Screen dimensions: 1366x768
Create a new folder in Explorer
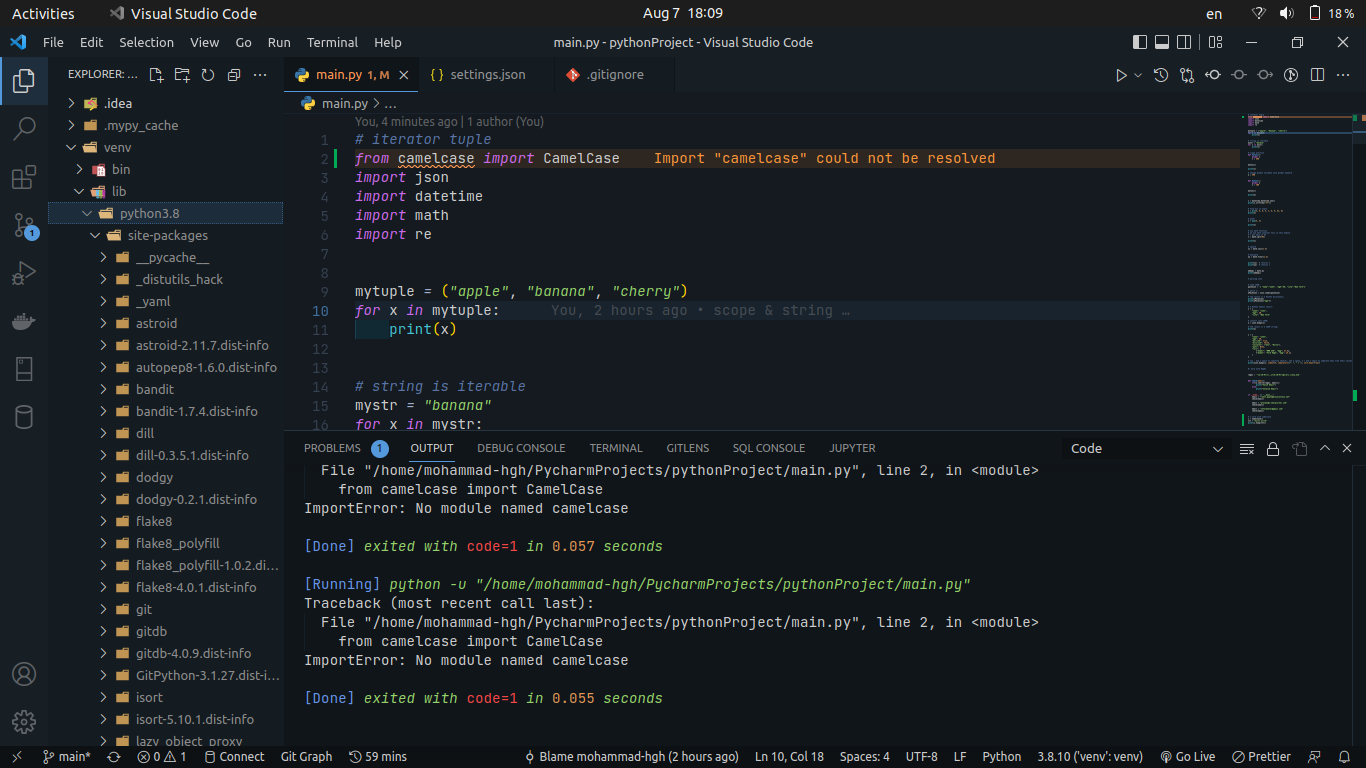(x=182, y=75)
